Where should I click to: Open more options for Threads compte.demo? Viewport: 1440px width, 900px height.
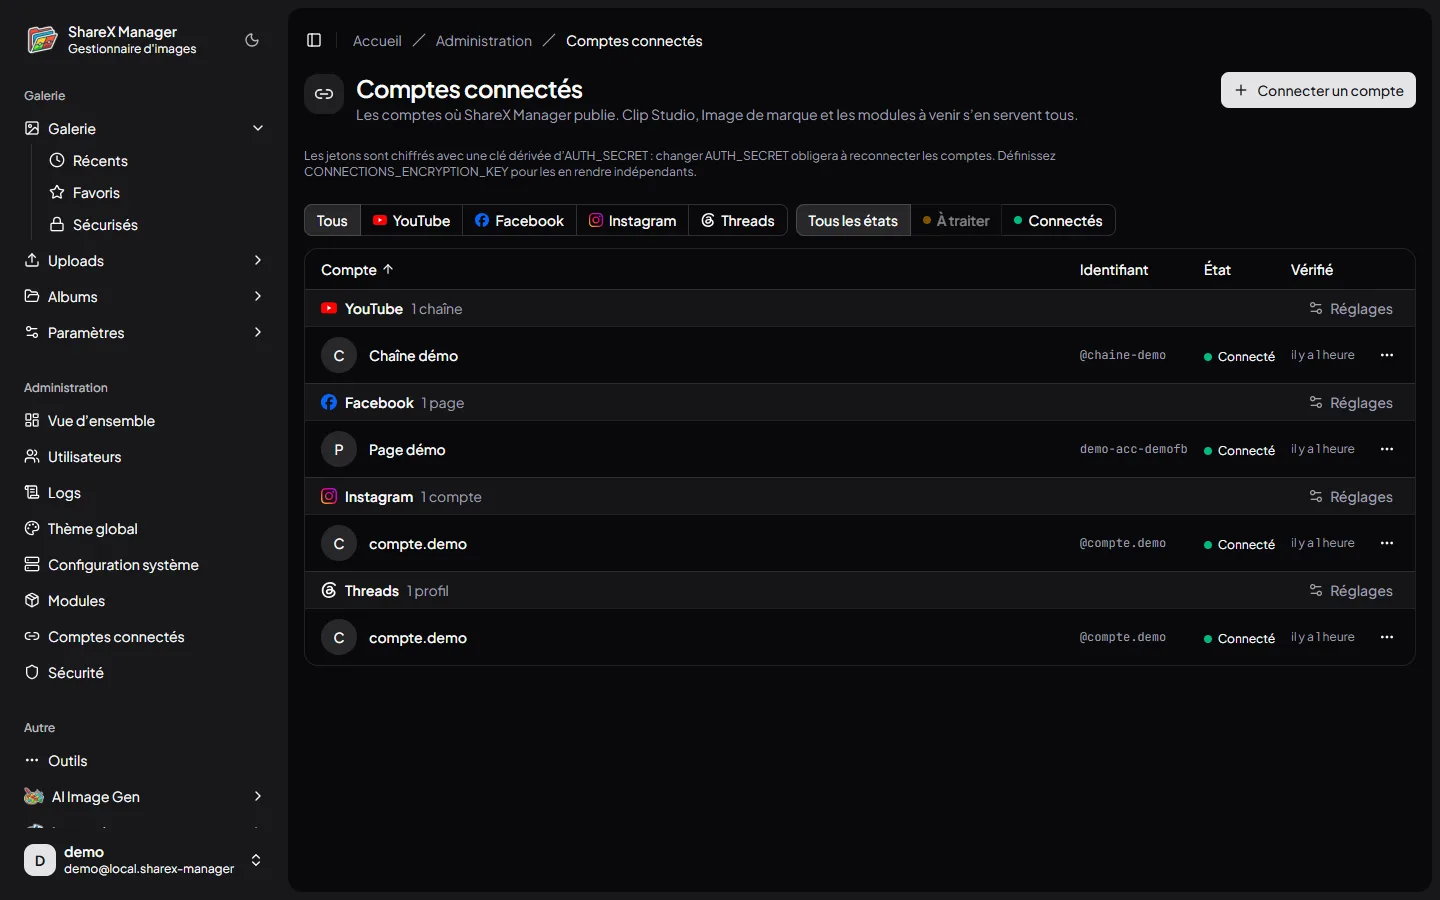(1387, 637)
